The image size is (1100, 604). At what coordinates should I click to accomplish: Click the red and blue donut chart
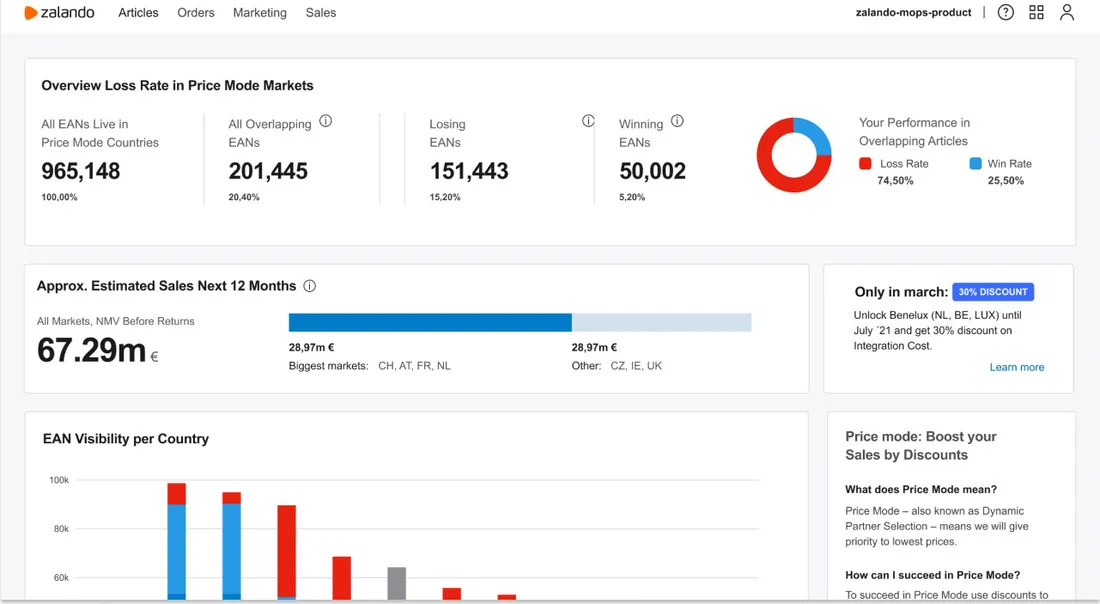(x=793, y=155)
